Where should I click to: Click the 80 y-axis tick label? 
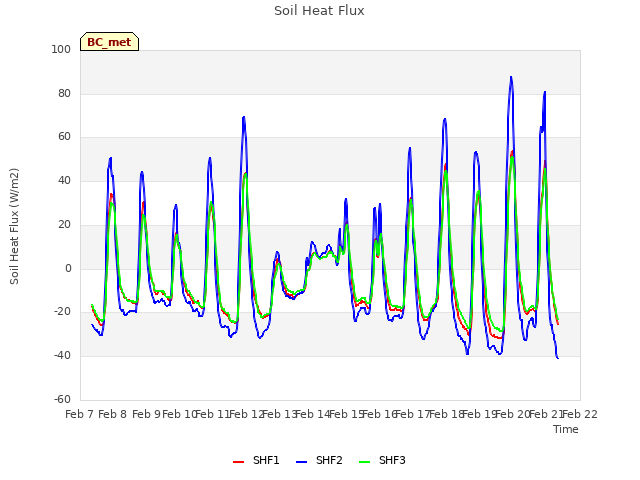(x=64, y=93)
